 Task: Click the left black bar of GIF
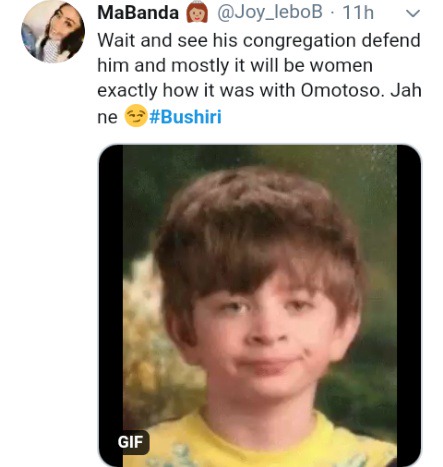click(x=111, y=306)
